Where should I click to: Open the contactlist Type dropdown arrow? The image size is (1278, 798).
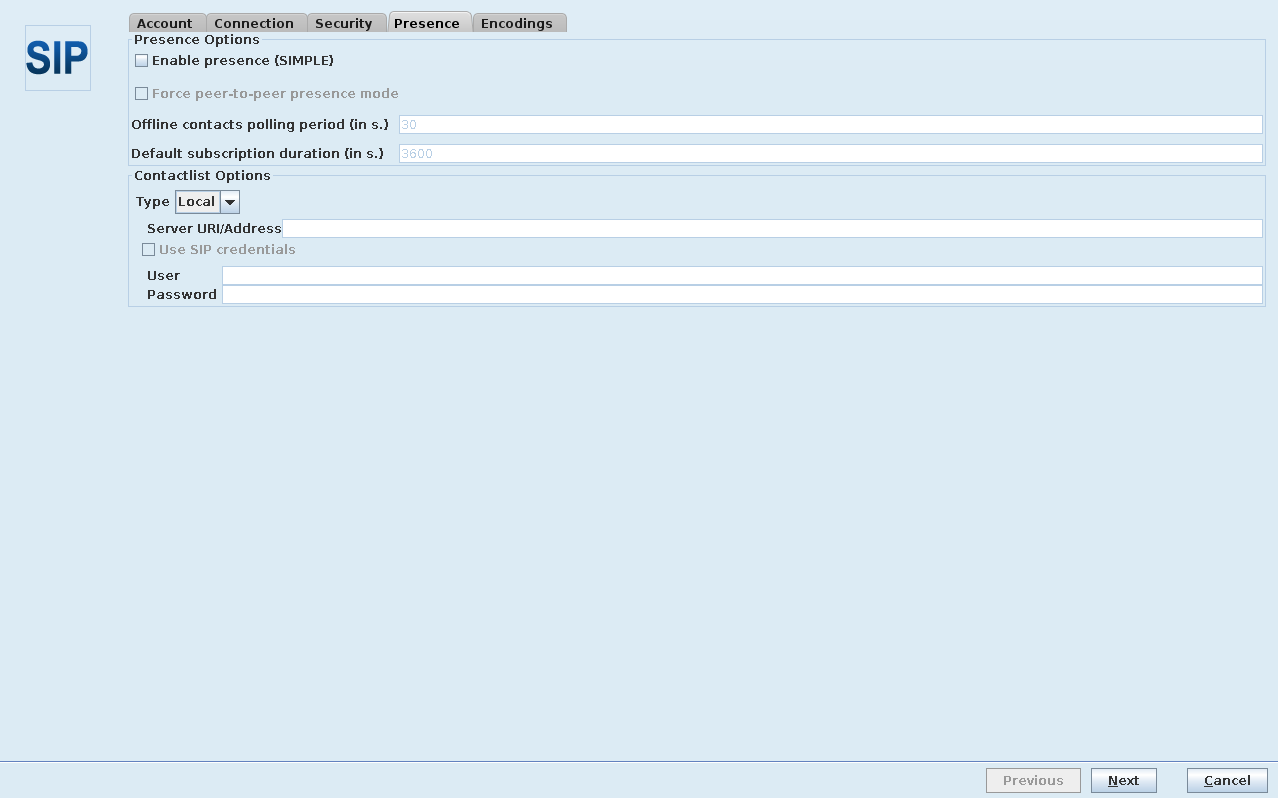(230, 202)
